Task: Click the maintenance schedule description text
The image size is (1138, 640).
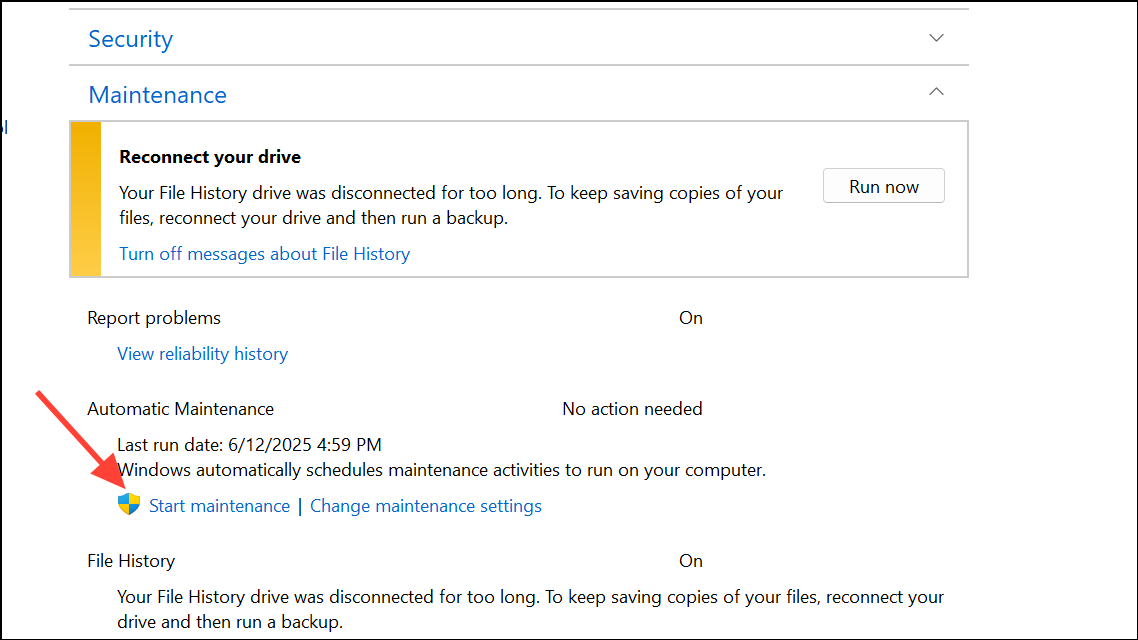Action: [441, 470]
